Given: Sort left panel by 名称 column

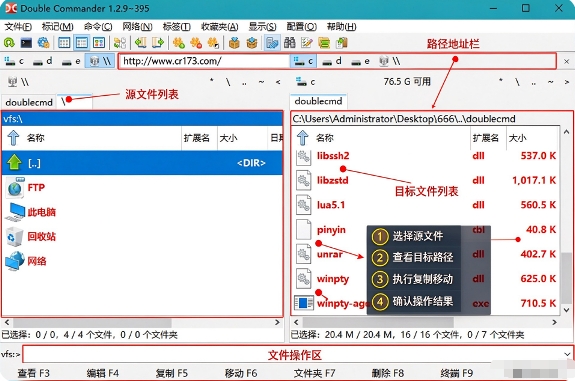Looking at the screenshot, I should (x=36, y=138).
